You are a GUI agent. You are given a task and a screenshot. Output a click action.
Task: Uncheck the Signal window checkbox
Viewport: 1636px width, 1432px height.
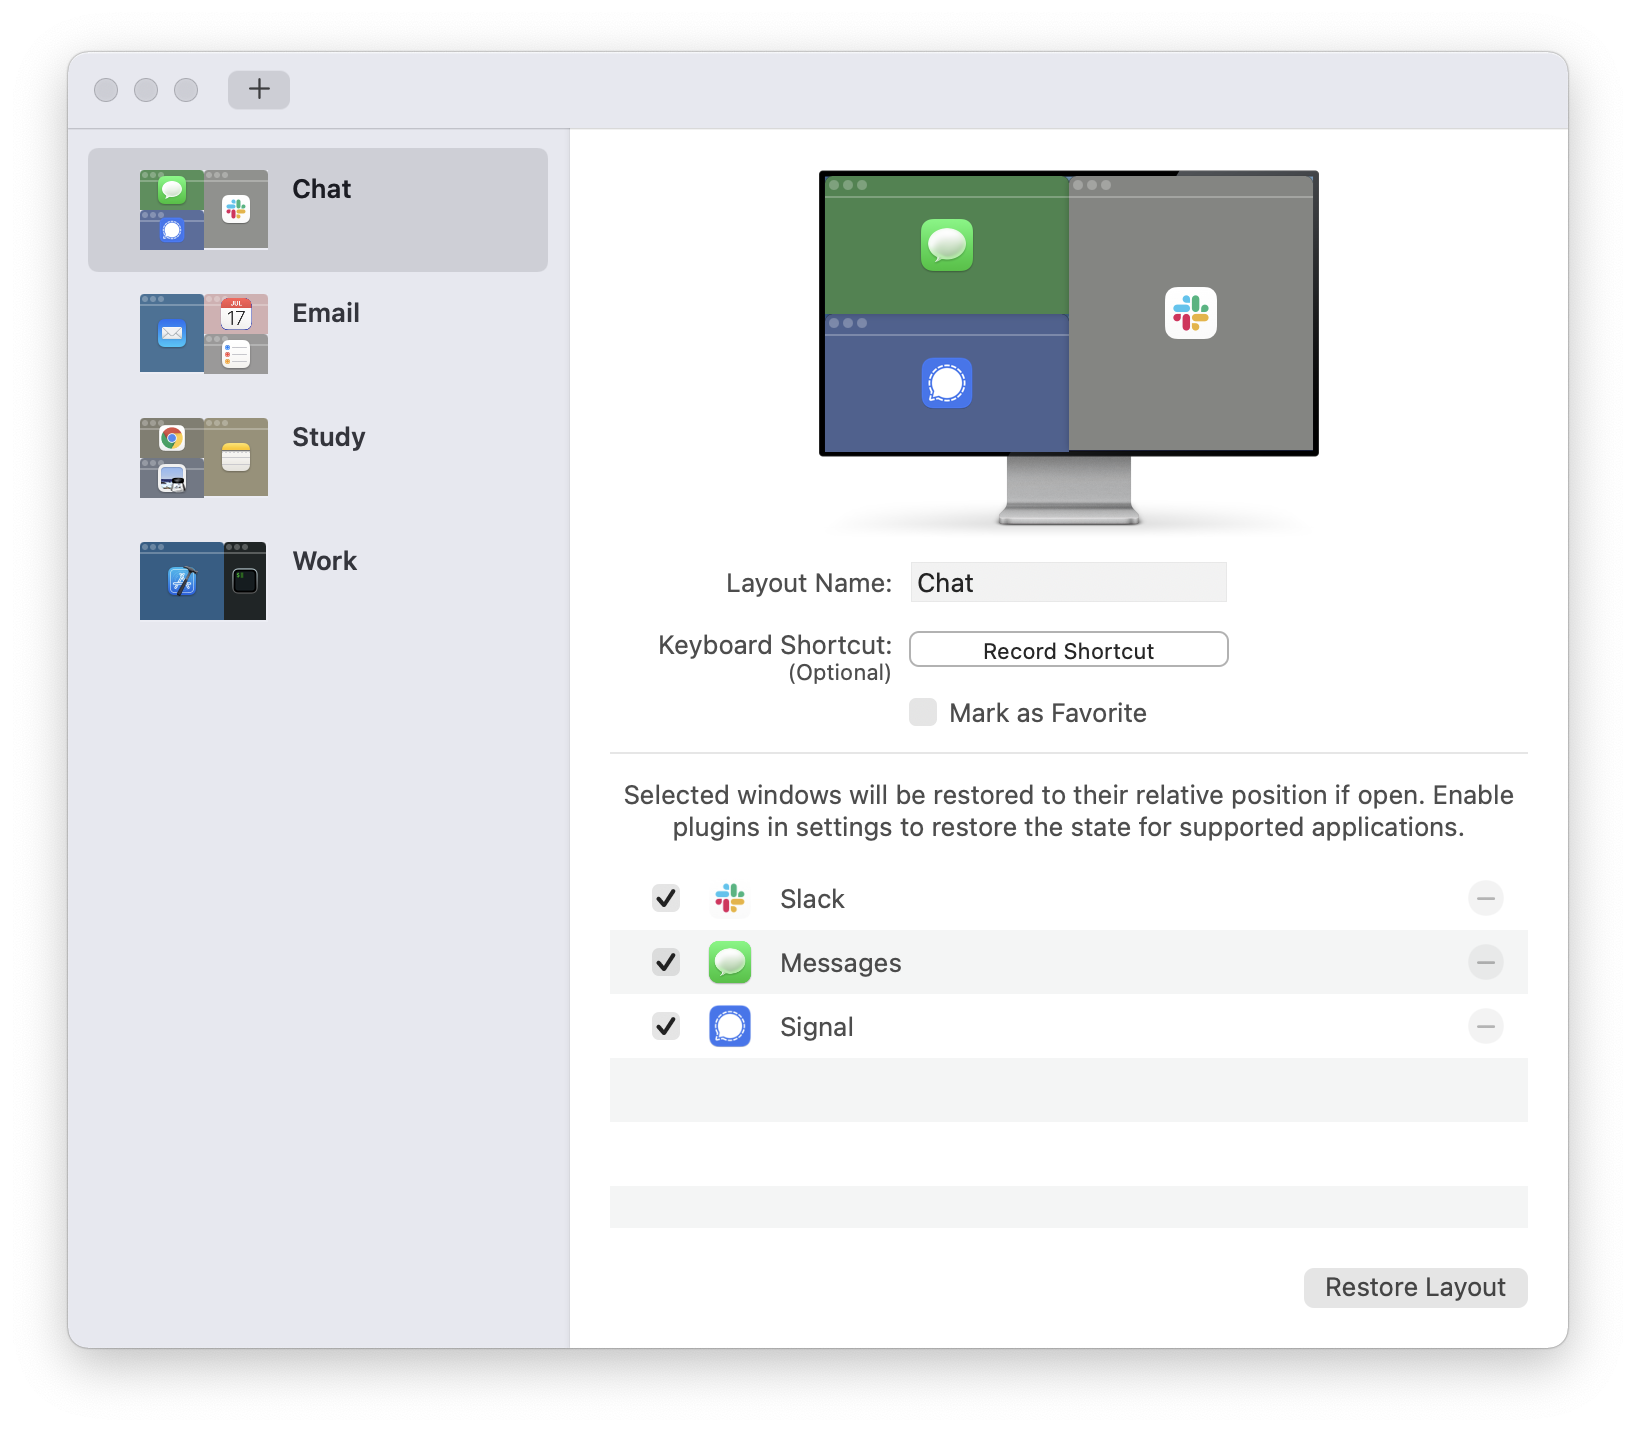666,1026
